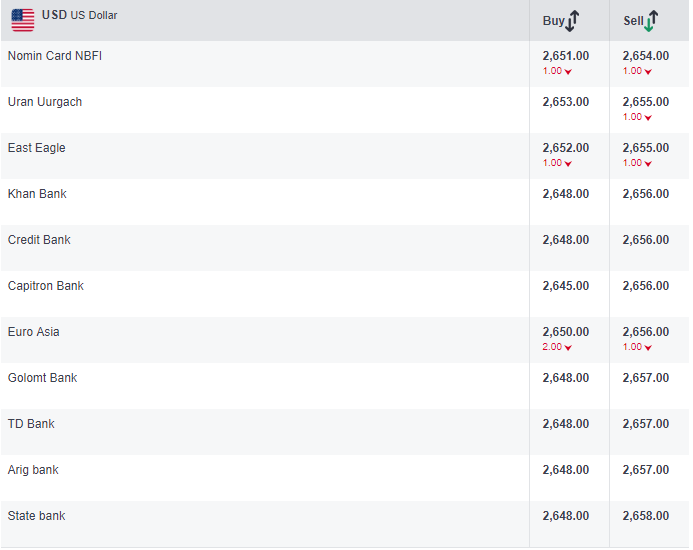Sort by Buy rate arrows icon
The height and width of the screenshot is (550, 693).
point(573,21)
